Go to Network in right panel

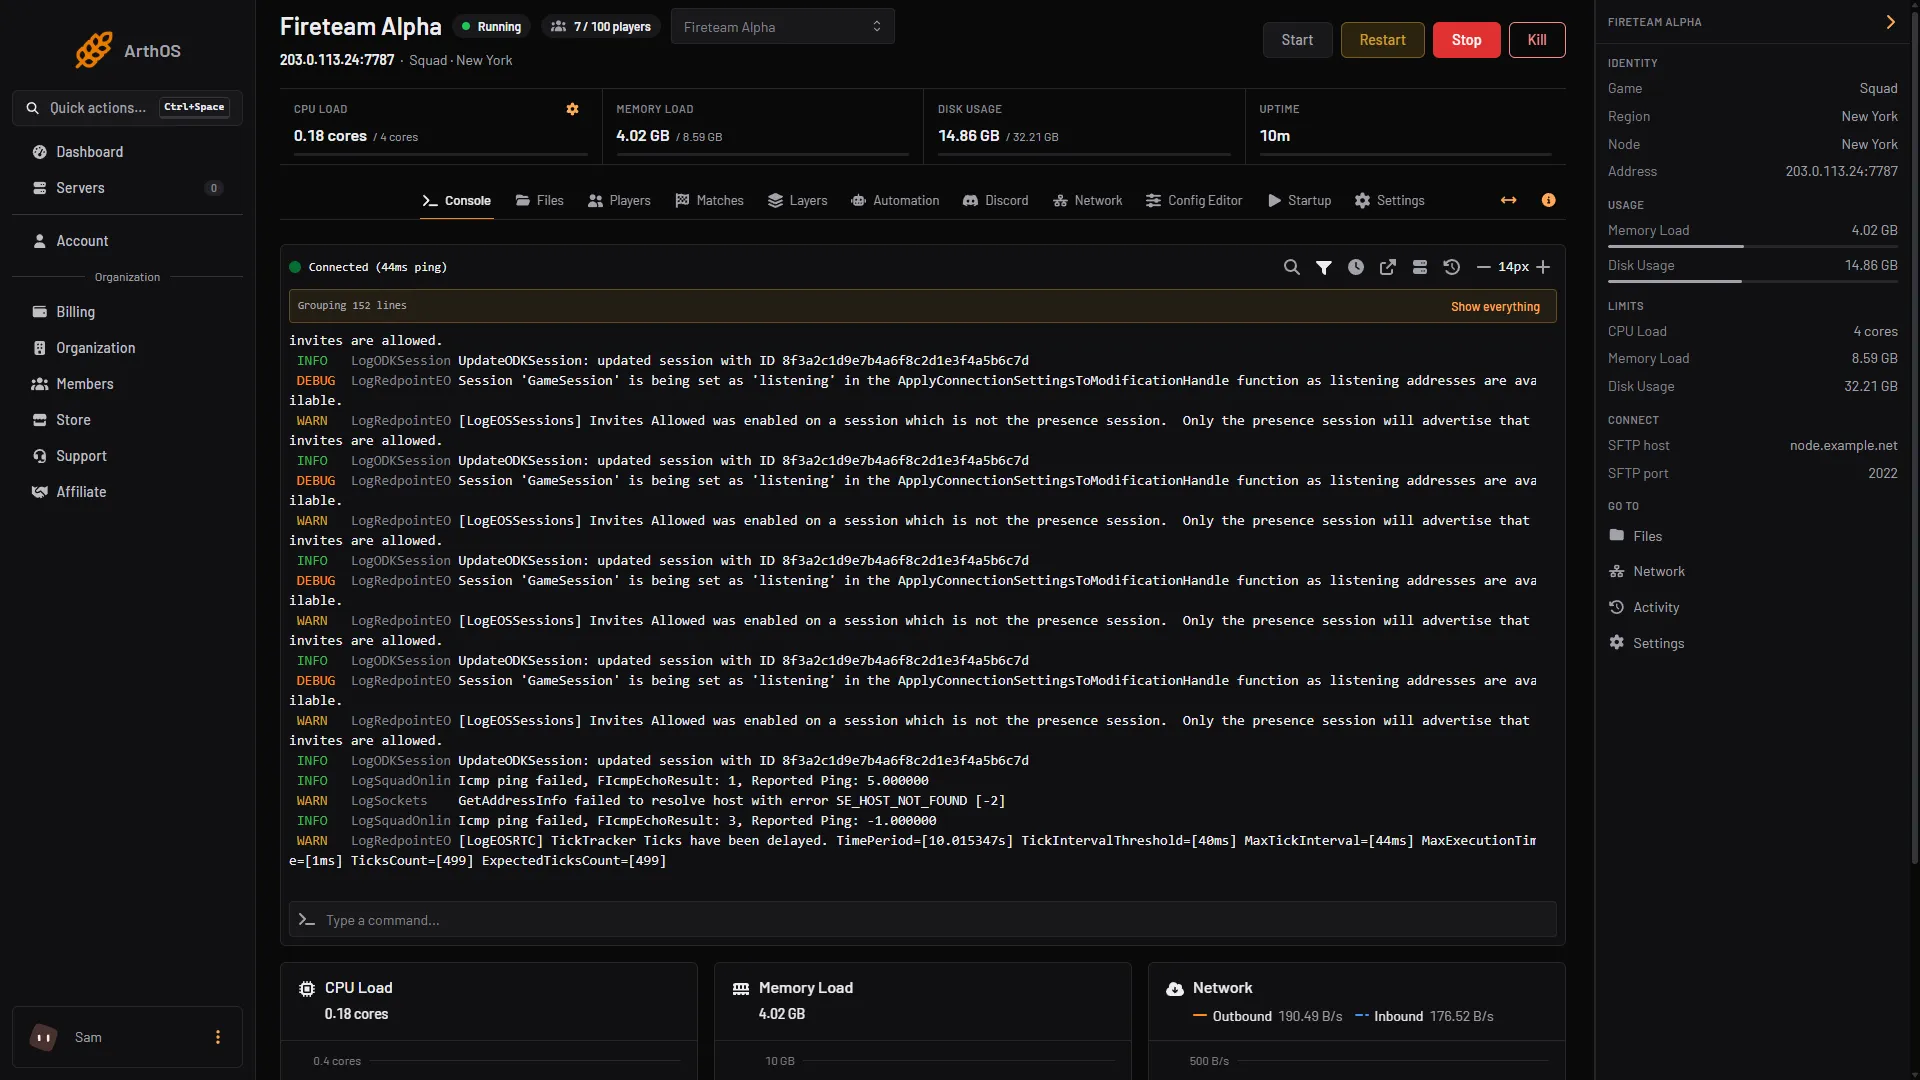coord(1647,572)
